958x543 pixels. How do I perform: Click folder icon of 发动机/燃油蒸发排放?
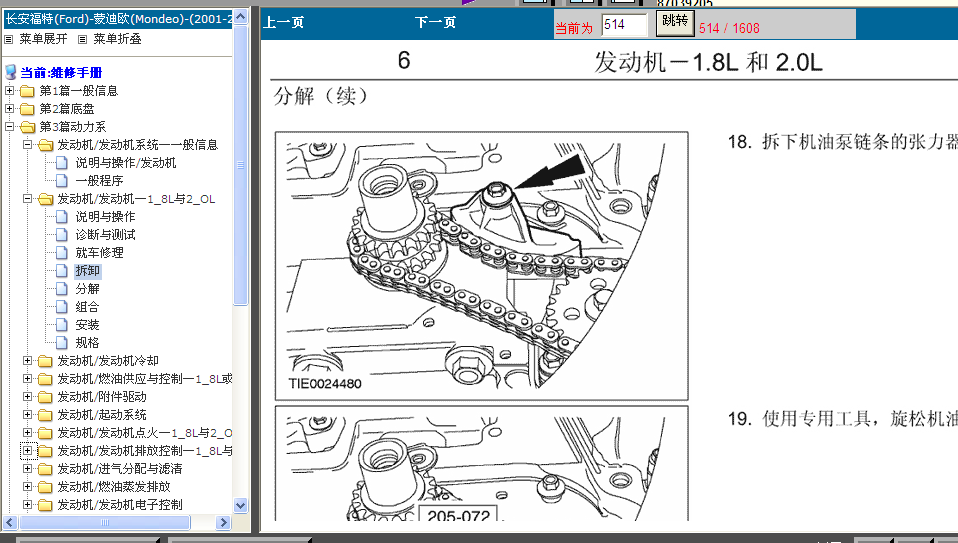(45, 487)
